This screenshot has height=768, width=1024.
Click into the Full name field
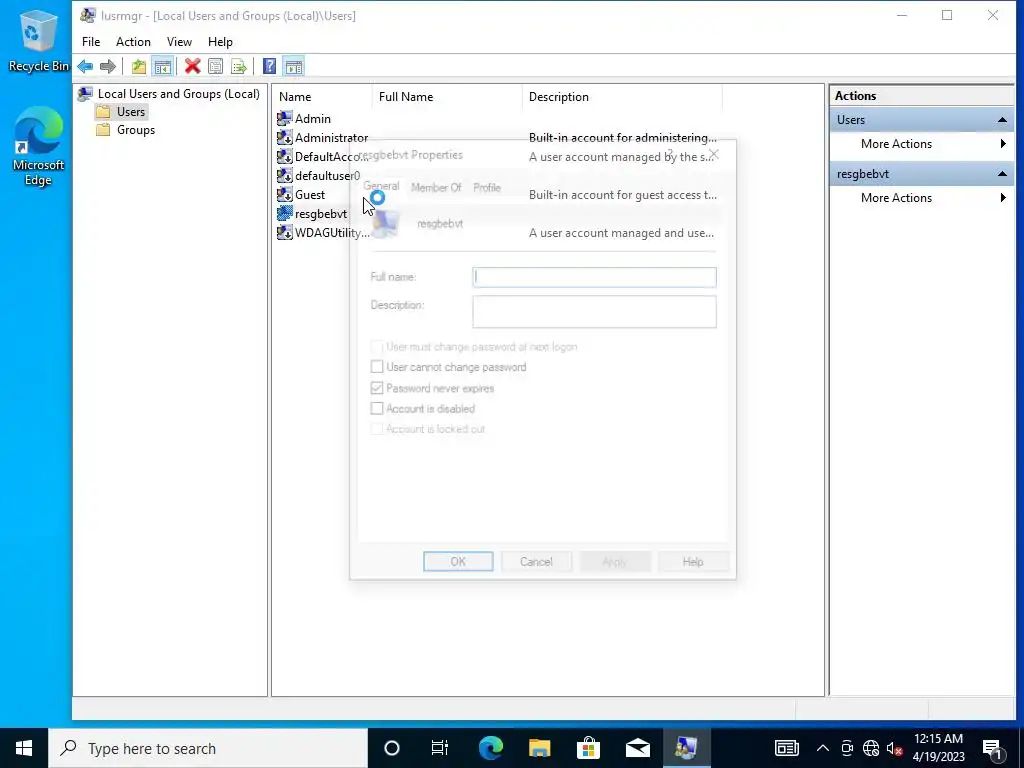(x=594, y=277)
